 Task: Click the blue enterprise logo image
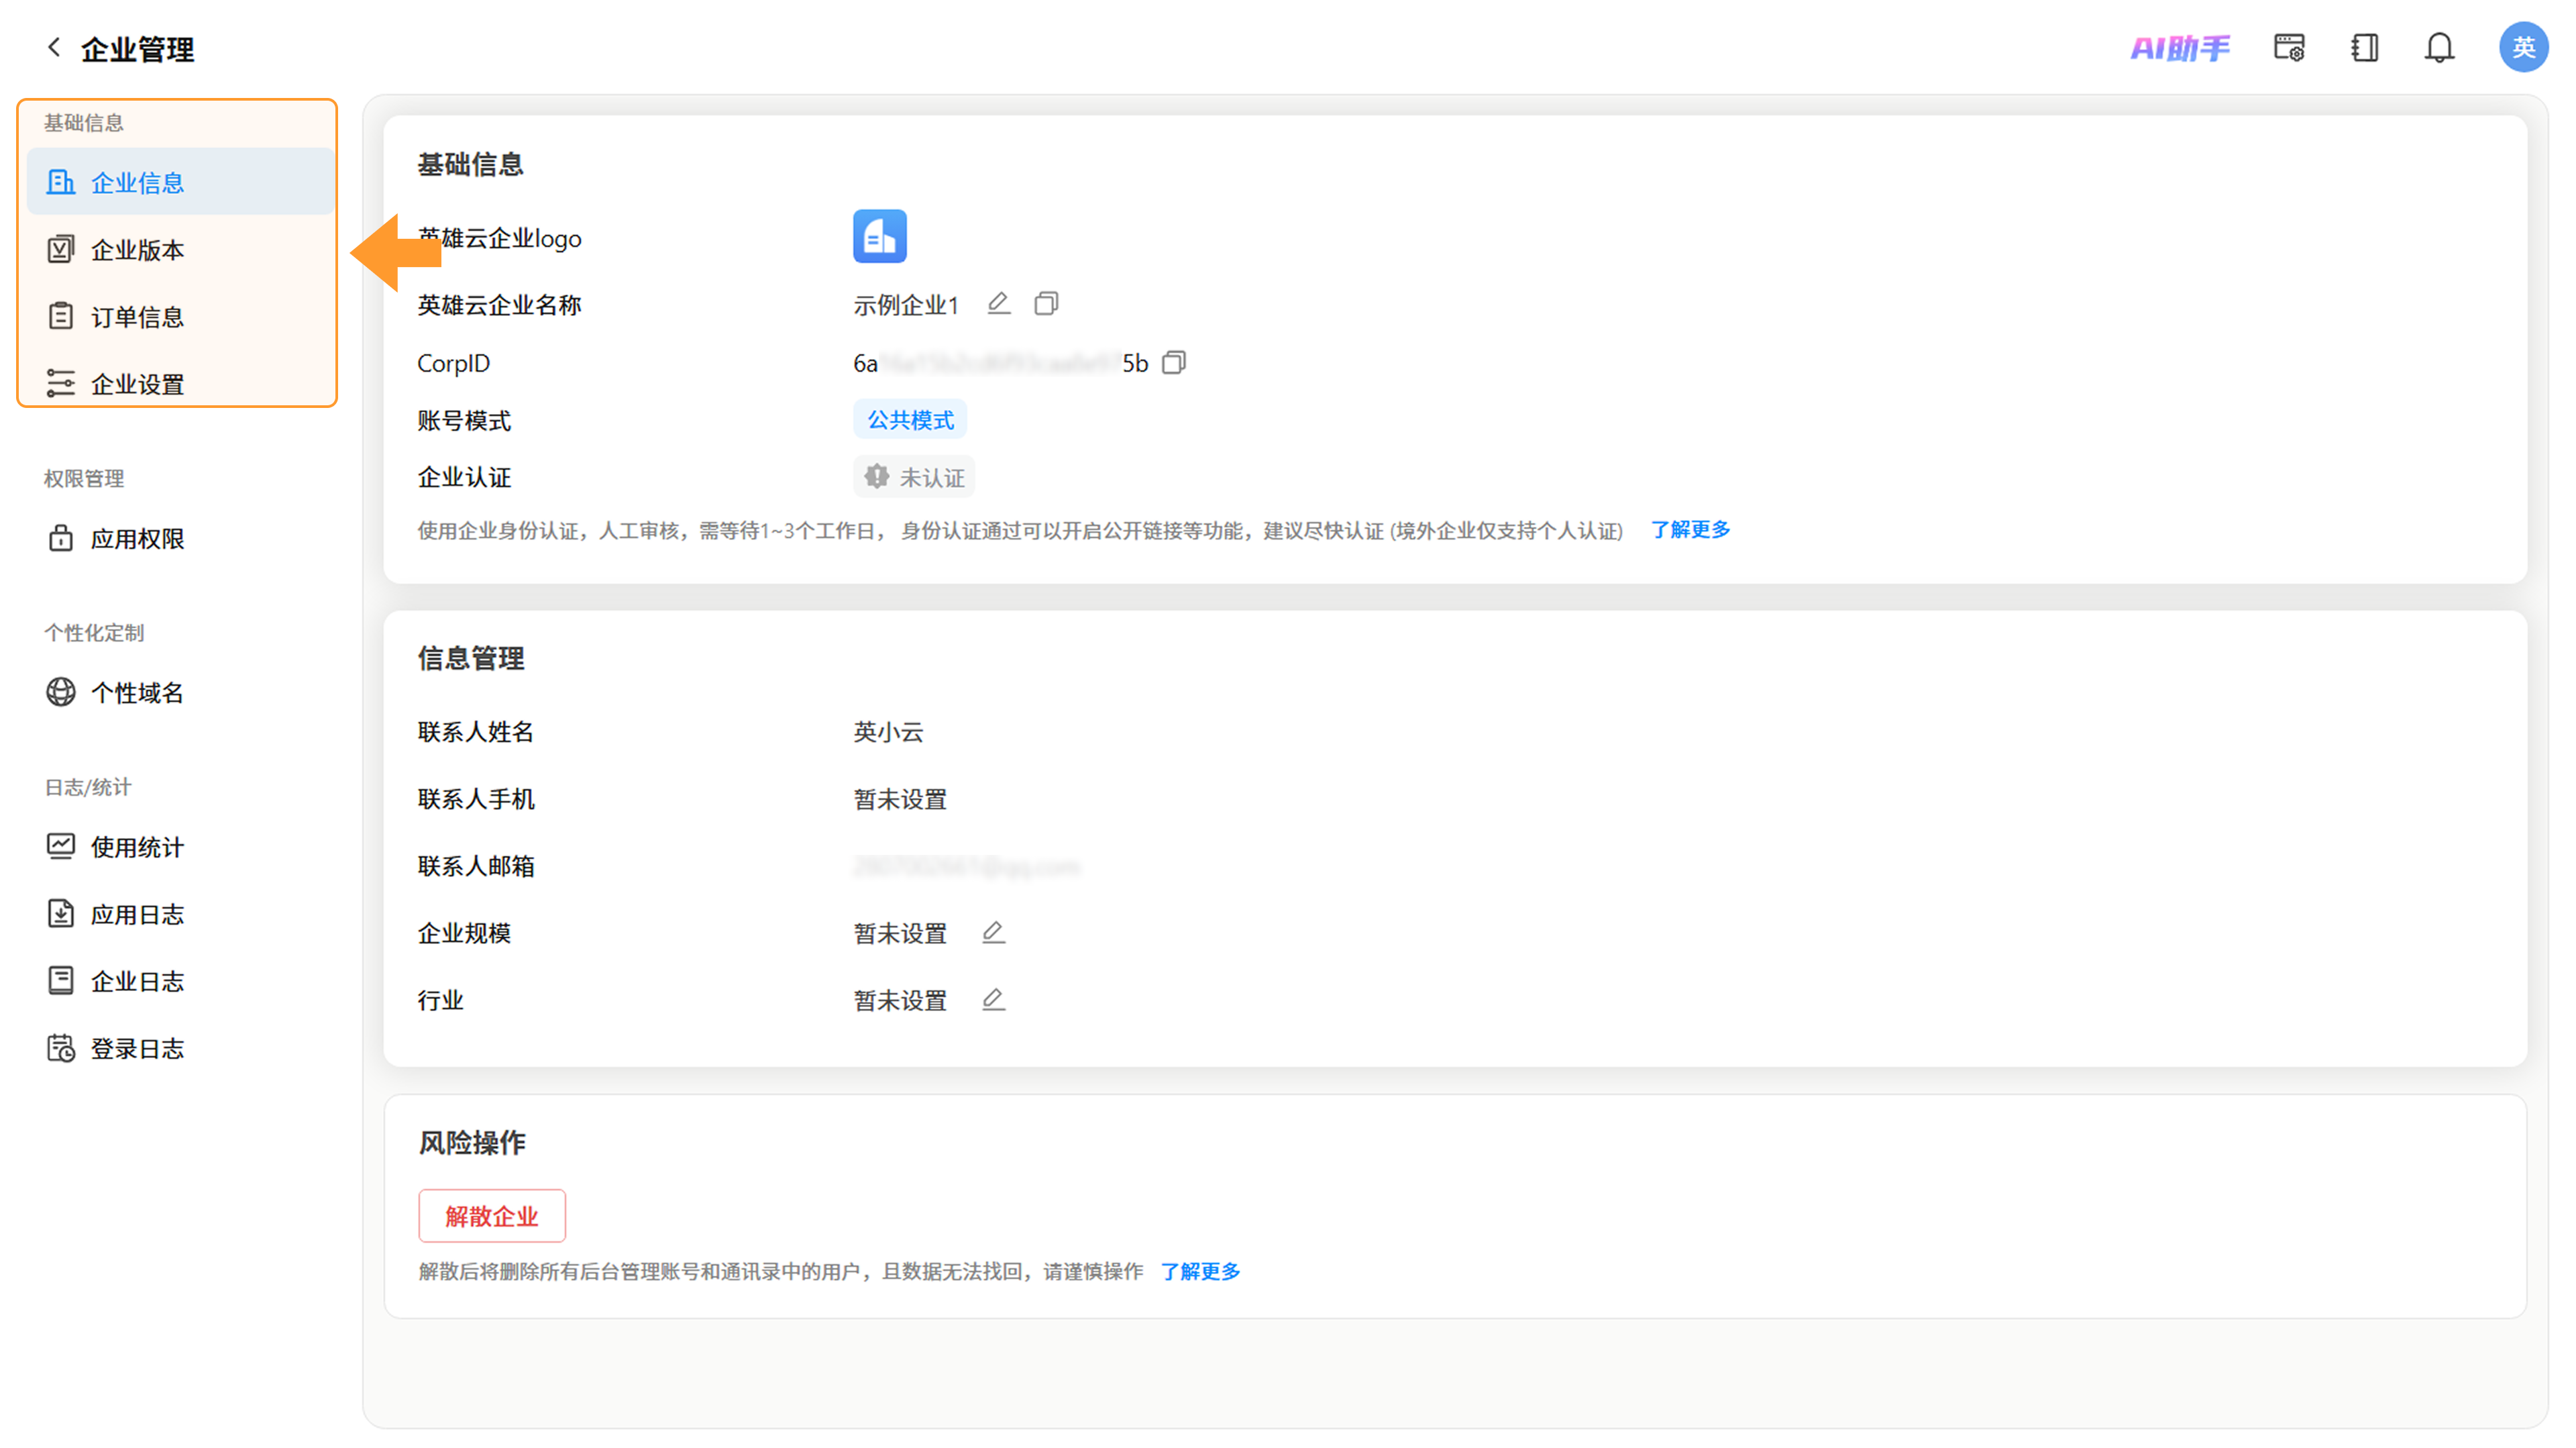879,236
